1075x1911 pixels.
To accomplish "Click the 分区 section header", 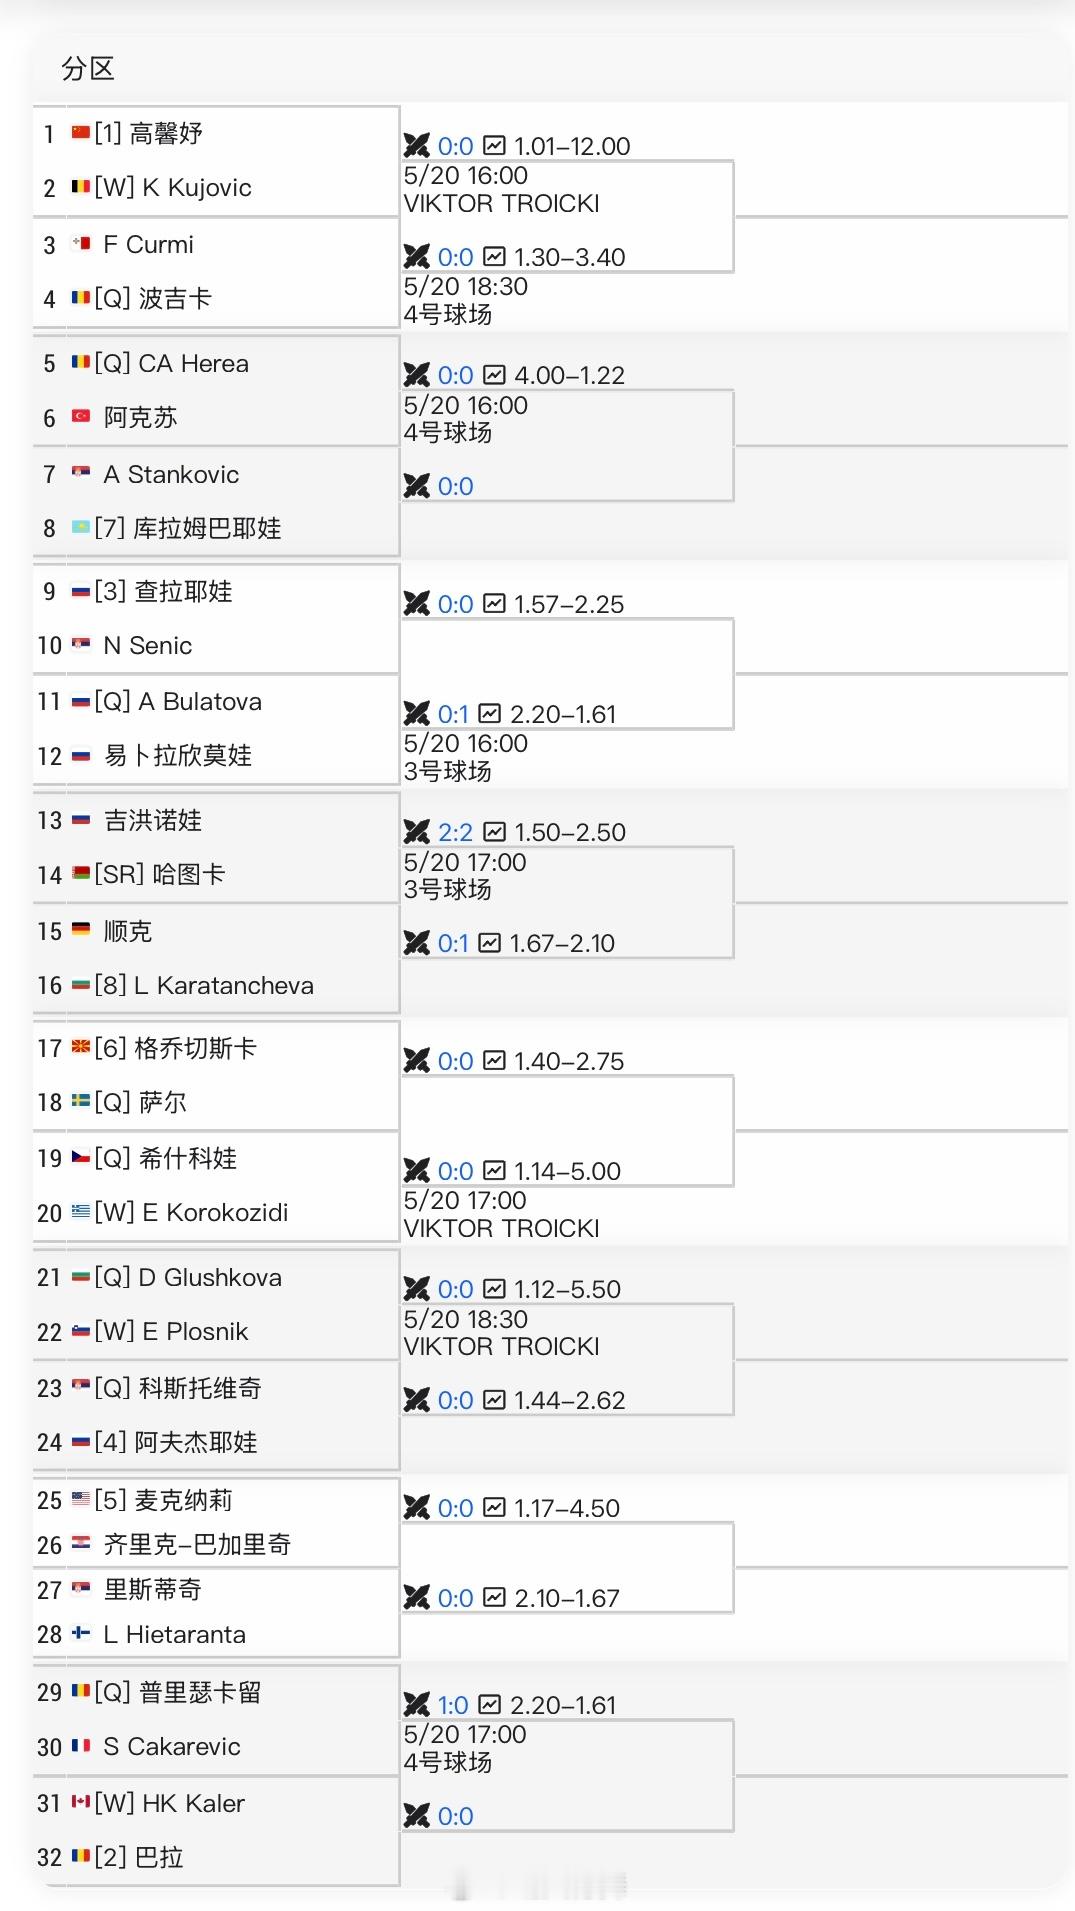I will tap(88, 69).
